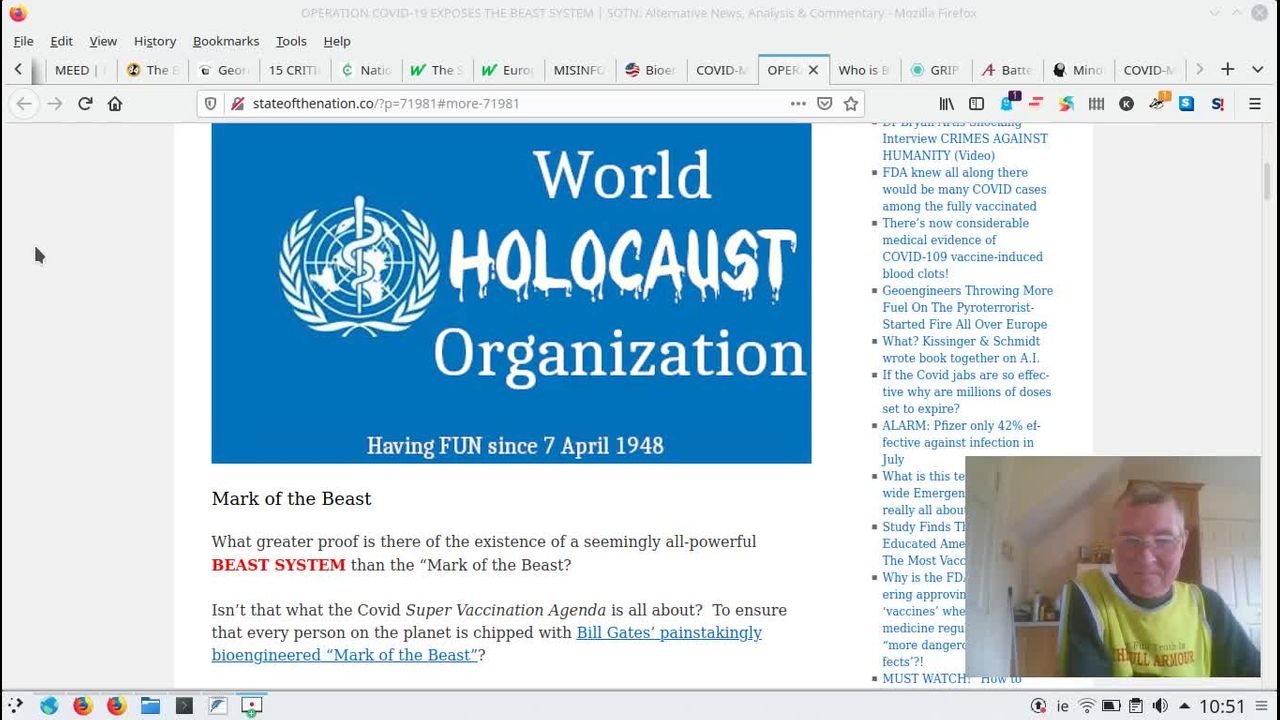Image resolution: width=1280 pixels, height=720 pixels.
Task: Open Bill Gates' bioengineered Mark of the Beast link
Action: (486, 644)
